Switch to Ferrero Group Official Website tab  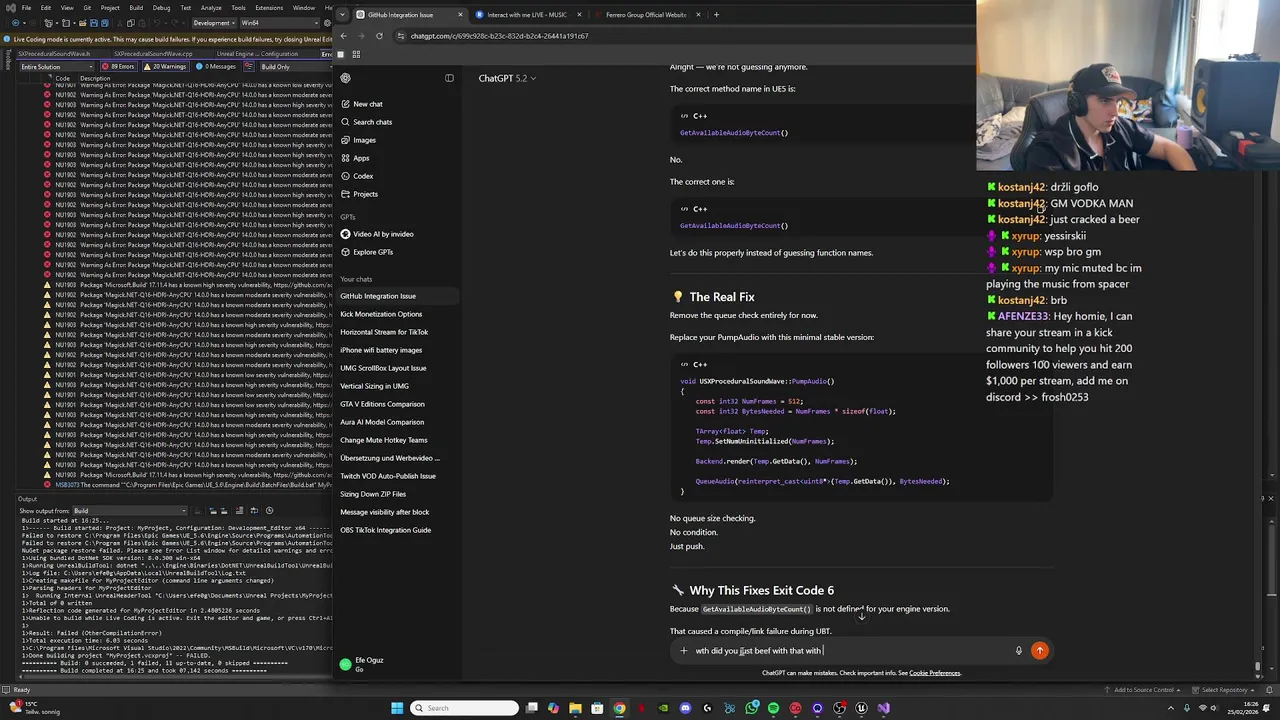[x=646, y=15]
